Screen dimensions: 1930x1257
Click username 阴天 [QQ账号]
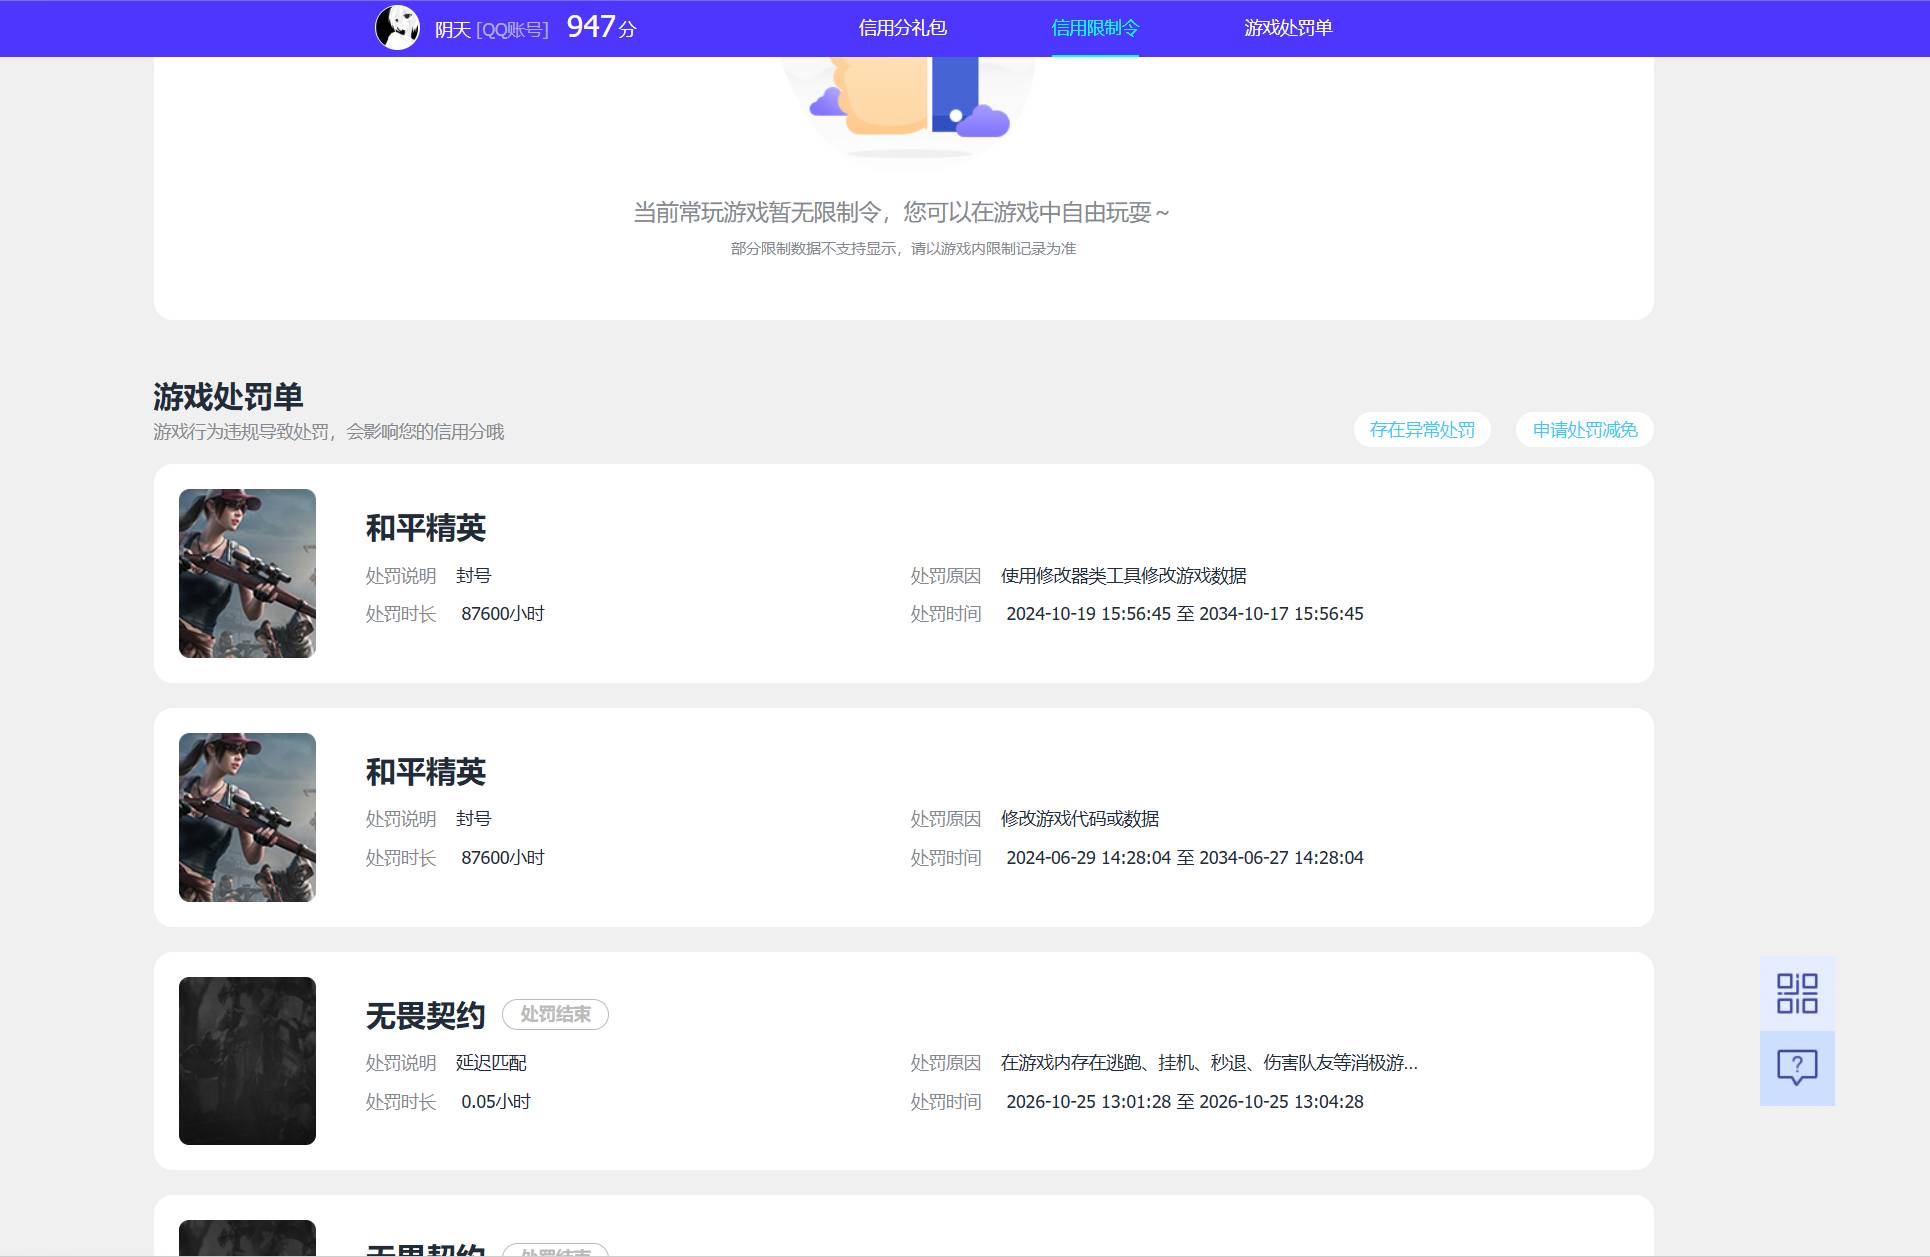click(x=491, y=30)
